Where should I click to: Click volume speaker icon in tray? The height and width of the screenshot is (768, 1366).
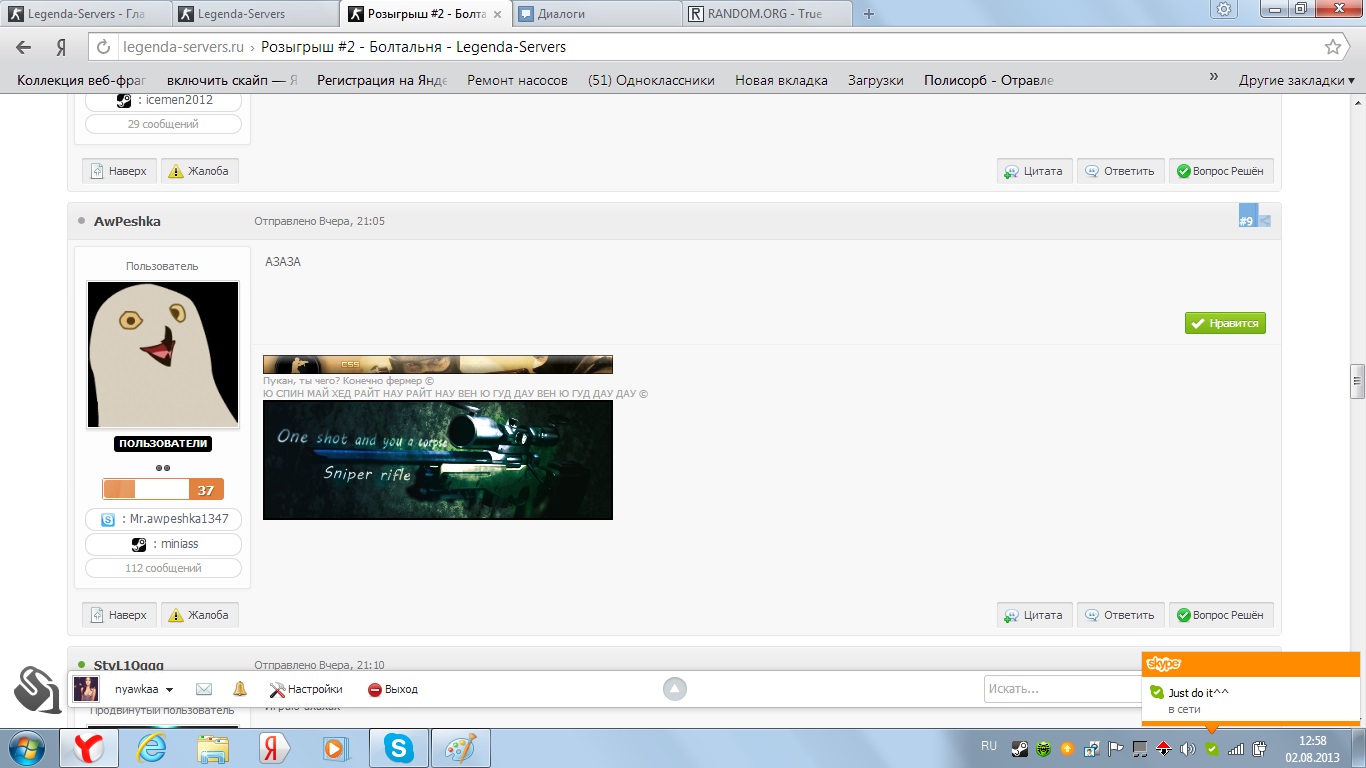1188,748
